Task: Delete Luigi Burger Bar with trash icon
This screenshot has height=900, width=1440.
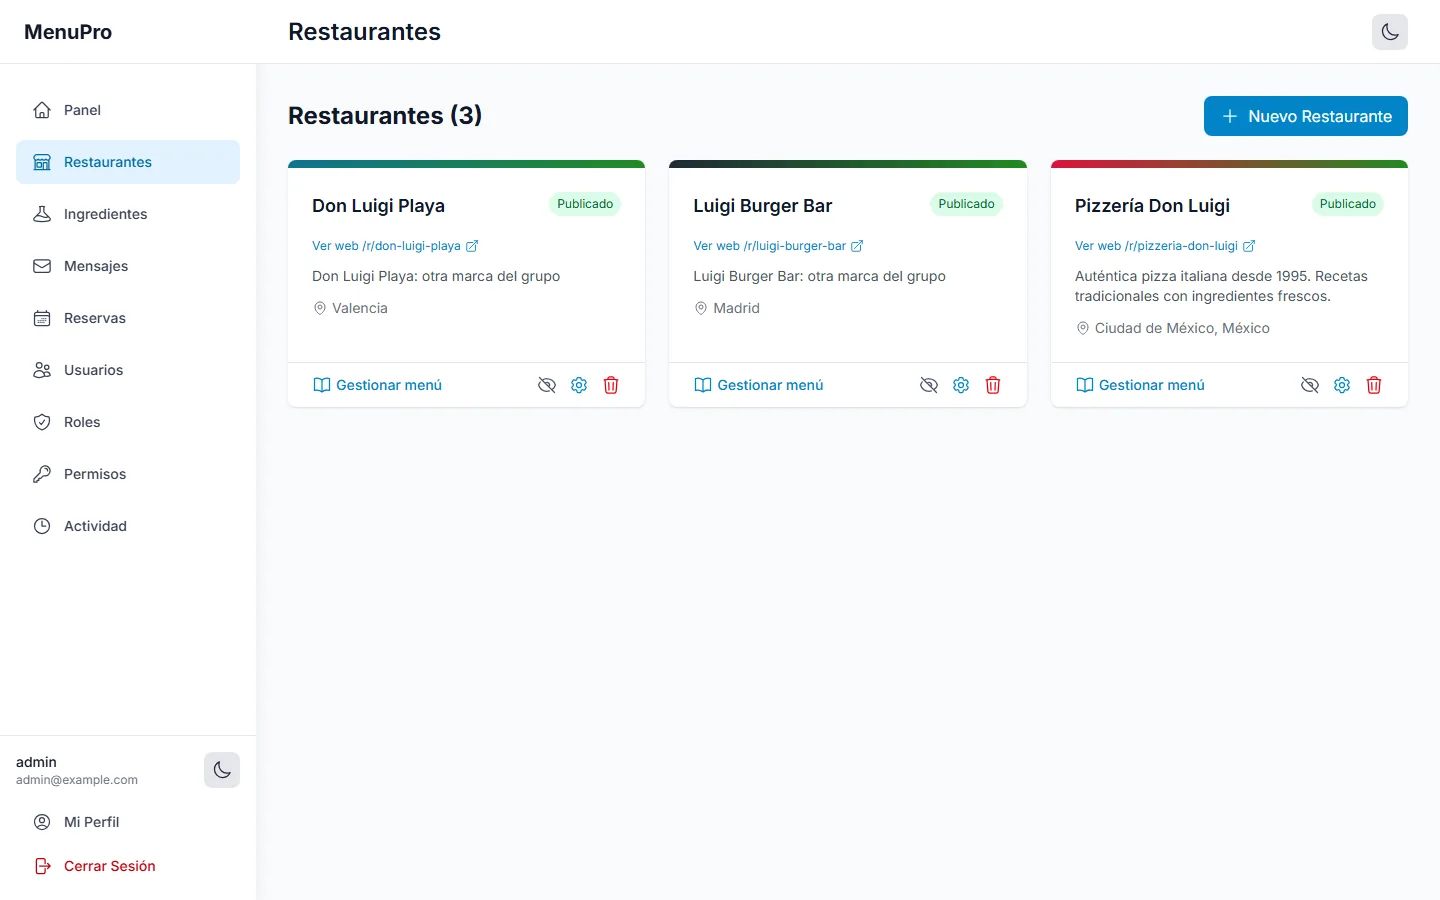Action: 993,385
